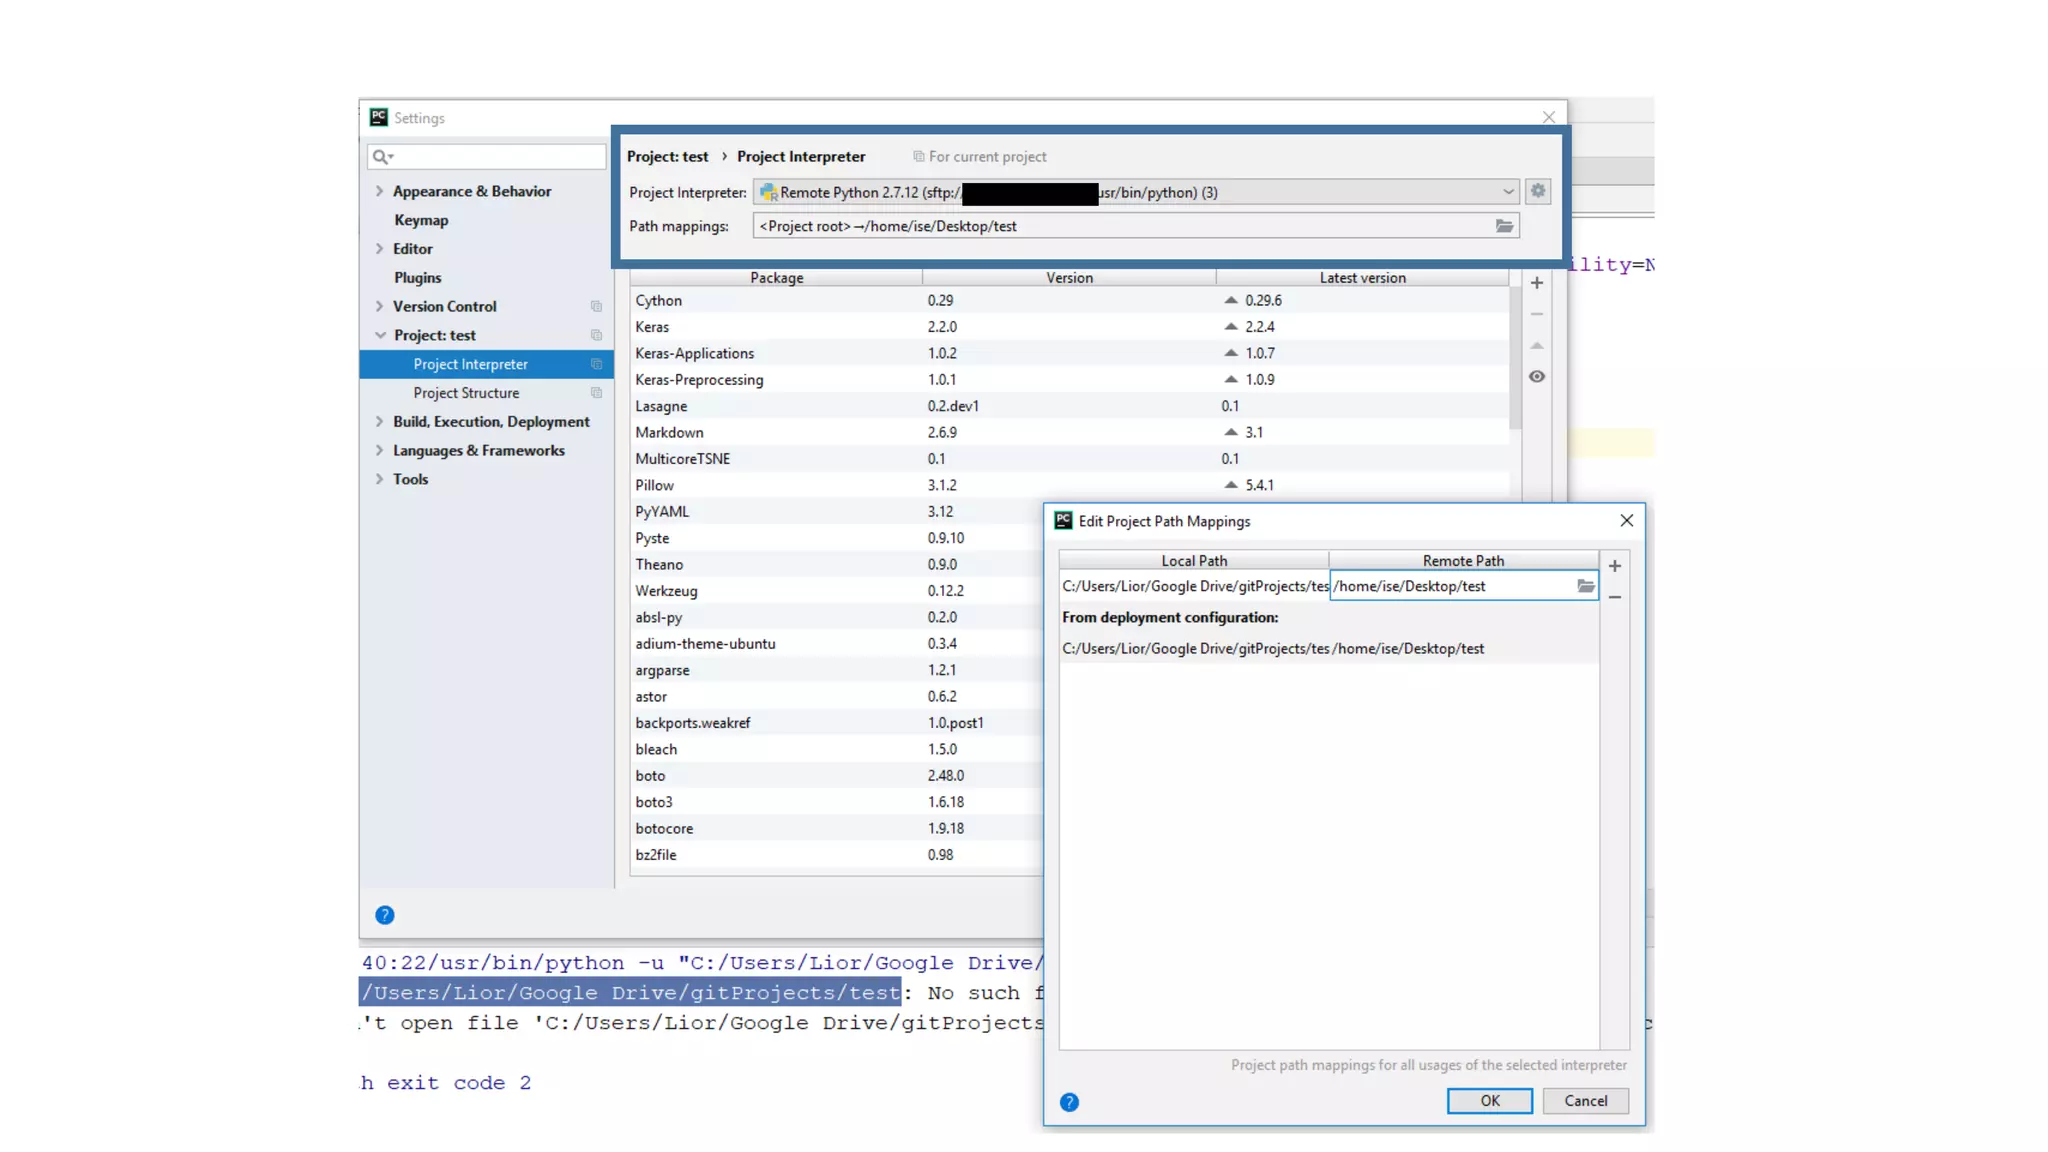Click Cancel in the Path Mappings dialog
This screenshot has height=1152, width=2048.
[x=1585, y=1100]
